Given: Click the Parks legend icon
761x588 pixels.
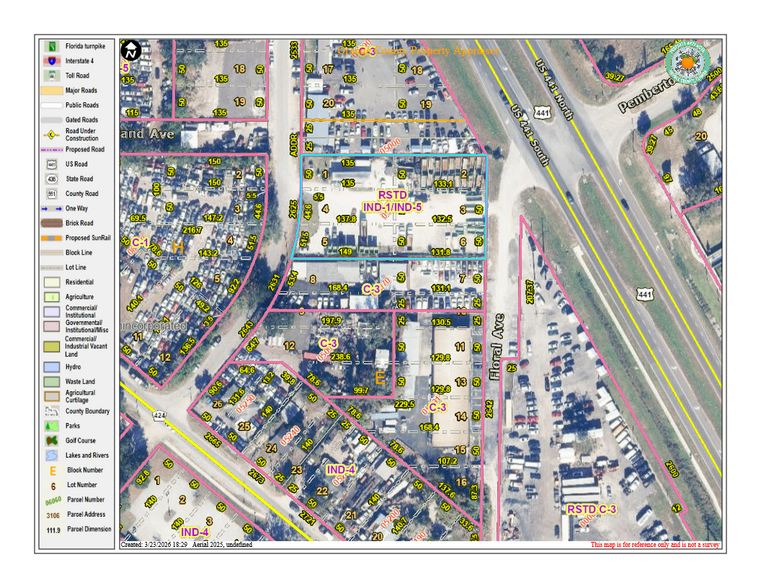Looking at the screenshot, I should pyautogui.click(x=50, y=425).
